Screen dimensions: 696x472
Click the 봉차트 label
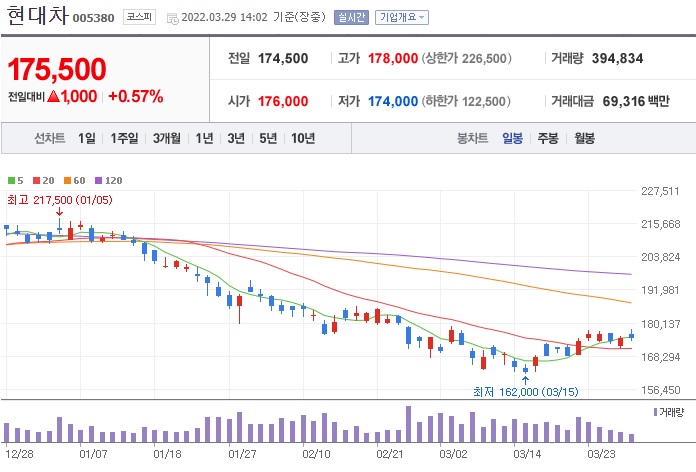coord(472,138)
